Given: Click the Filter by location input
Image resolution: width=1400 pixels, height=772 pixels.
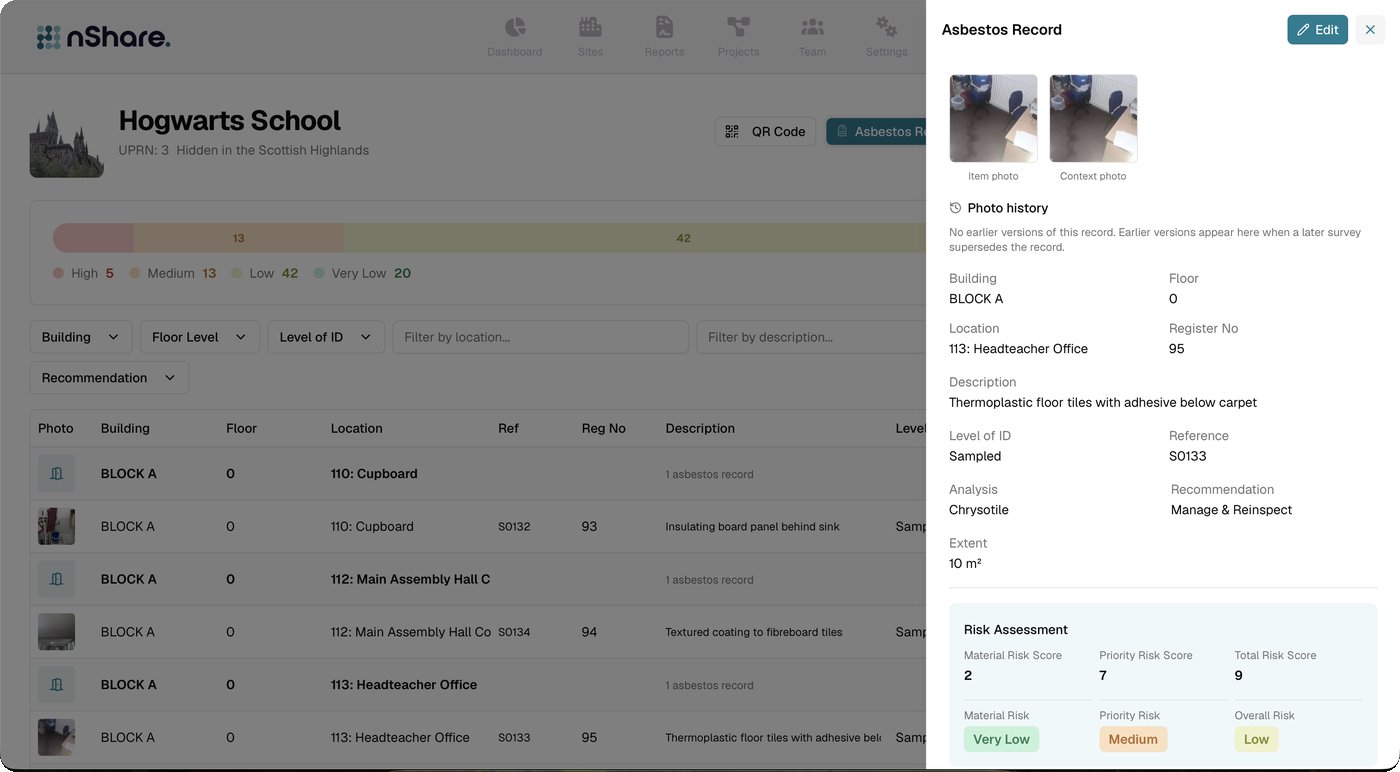Looking at the screenshot, I should [x=540, y=337].
